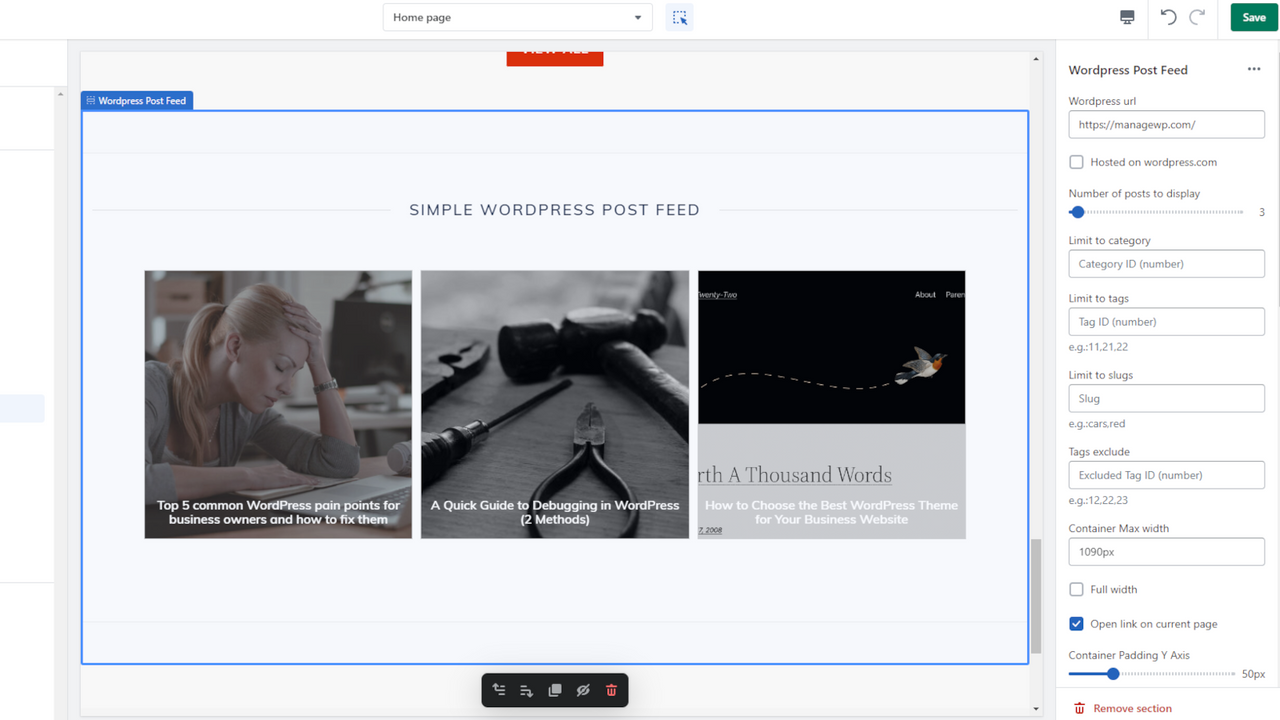Disable Open link on current page
This screenshot has width=1280, height=720.
pos(1076,623)
